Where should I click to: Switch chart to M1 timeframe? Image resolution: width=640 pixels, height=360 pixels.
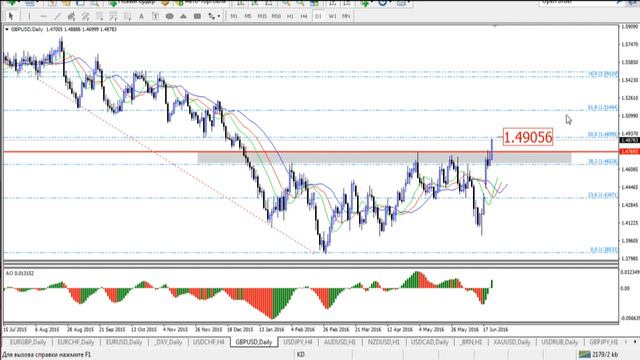point(234,16)
